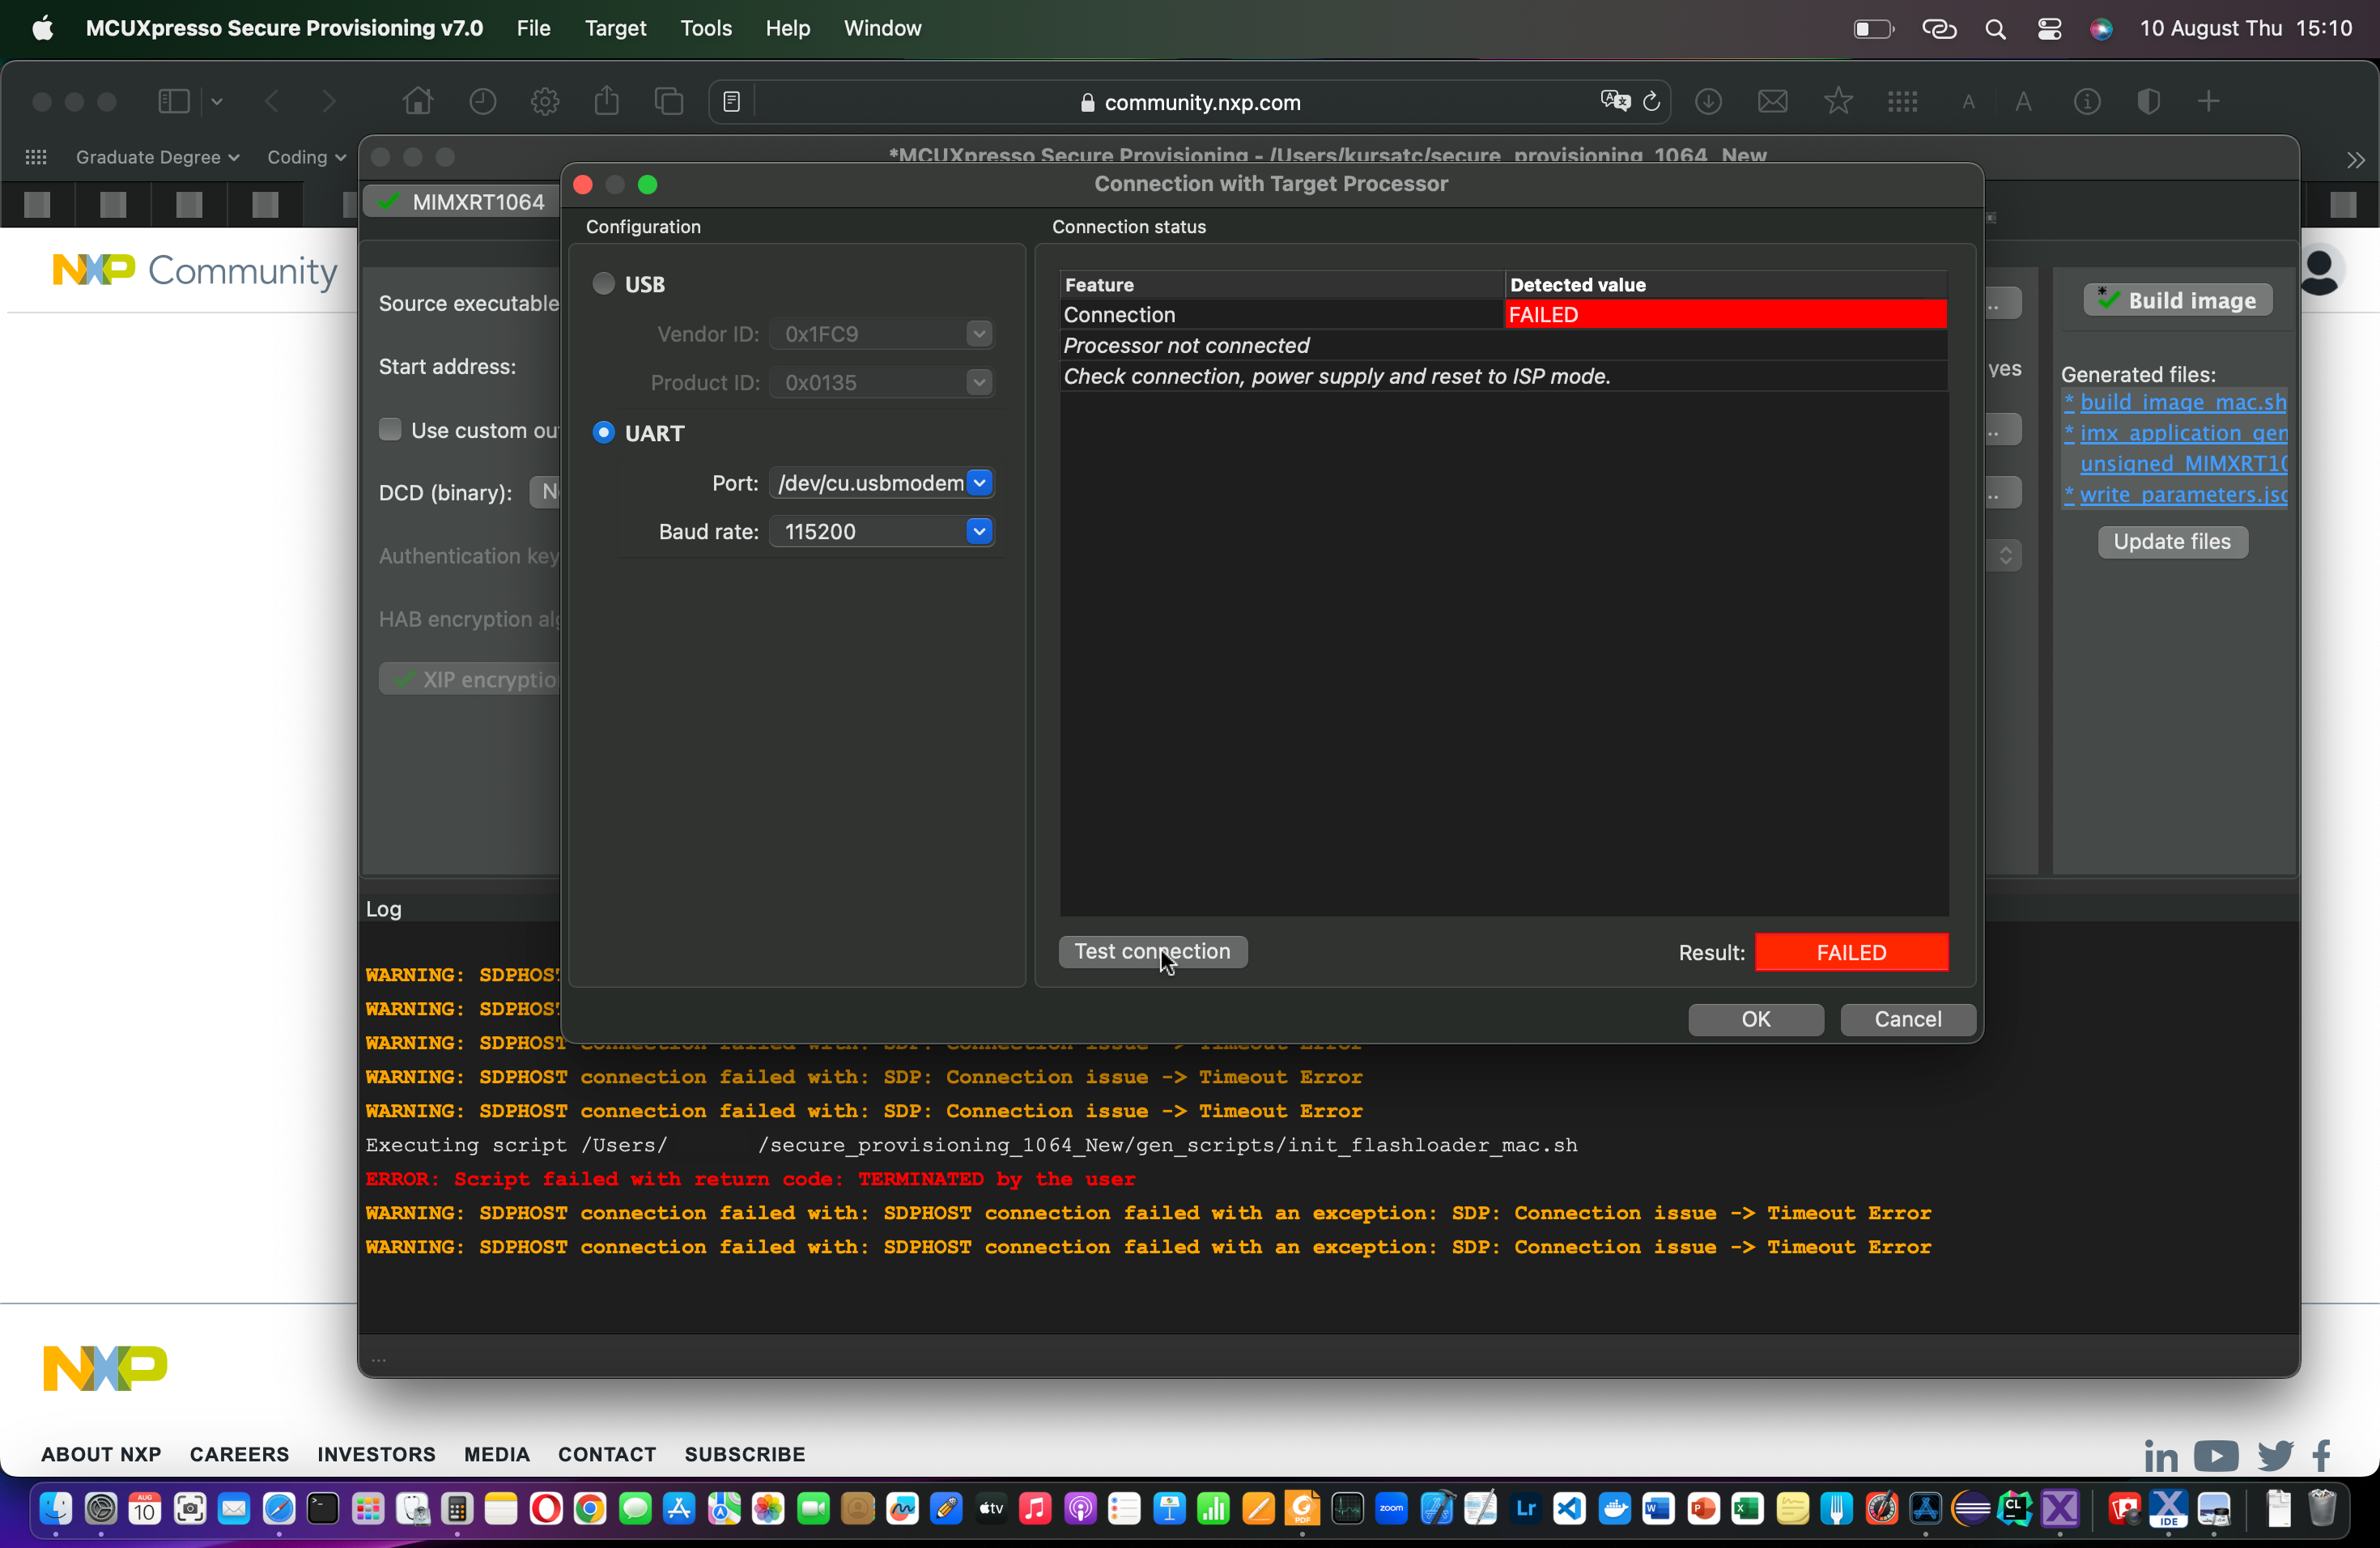
Task: Enable Use custom output checkbox
Action: pos(390,430)
